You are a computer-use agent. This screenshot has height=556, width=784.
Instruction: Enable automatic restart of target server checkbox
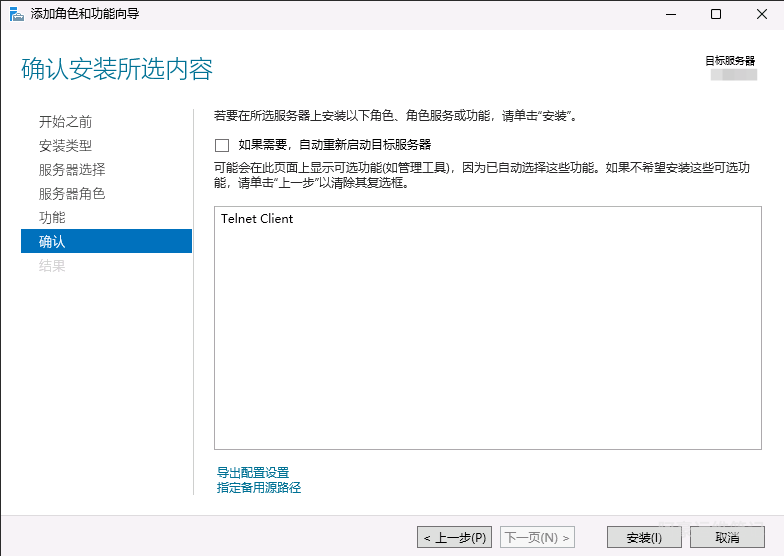[222, 146]
